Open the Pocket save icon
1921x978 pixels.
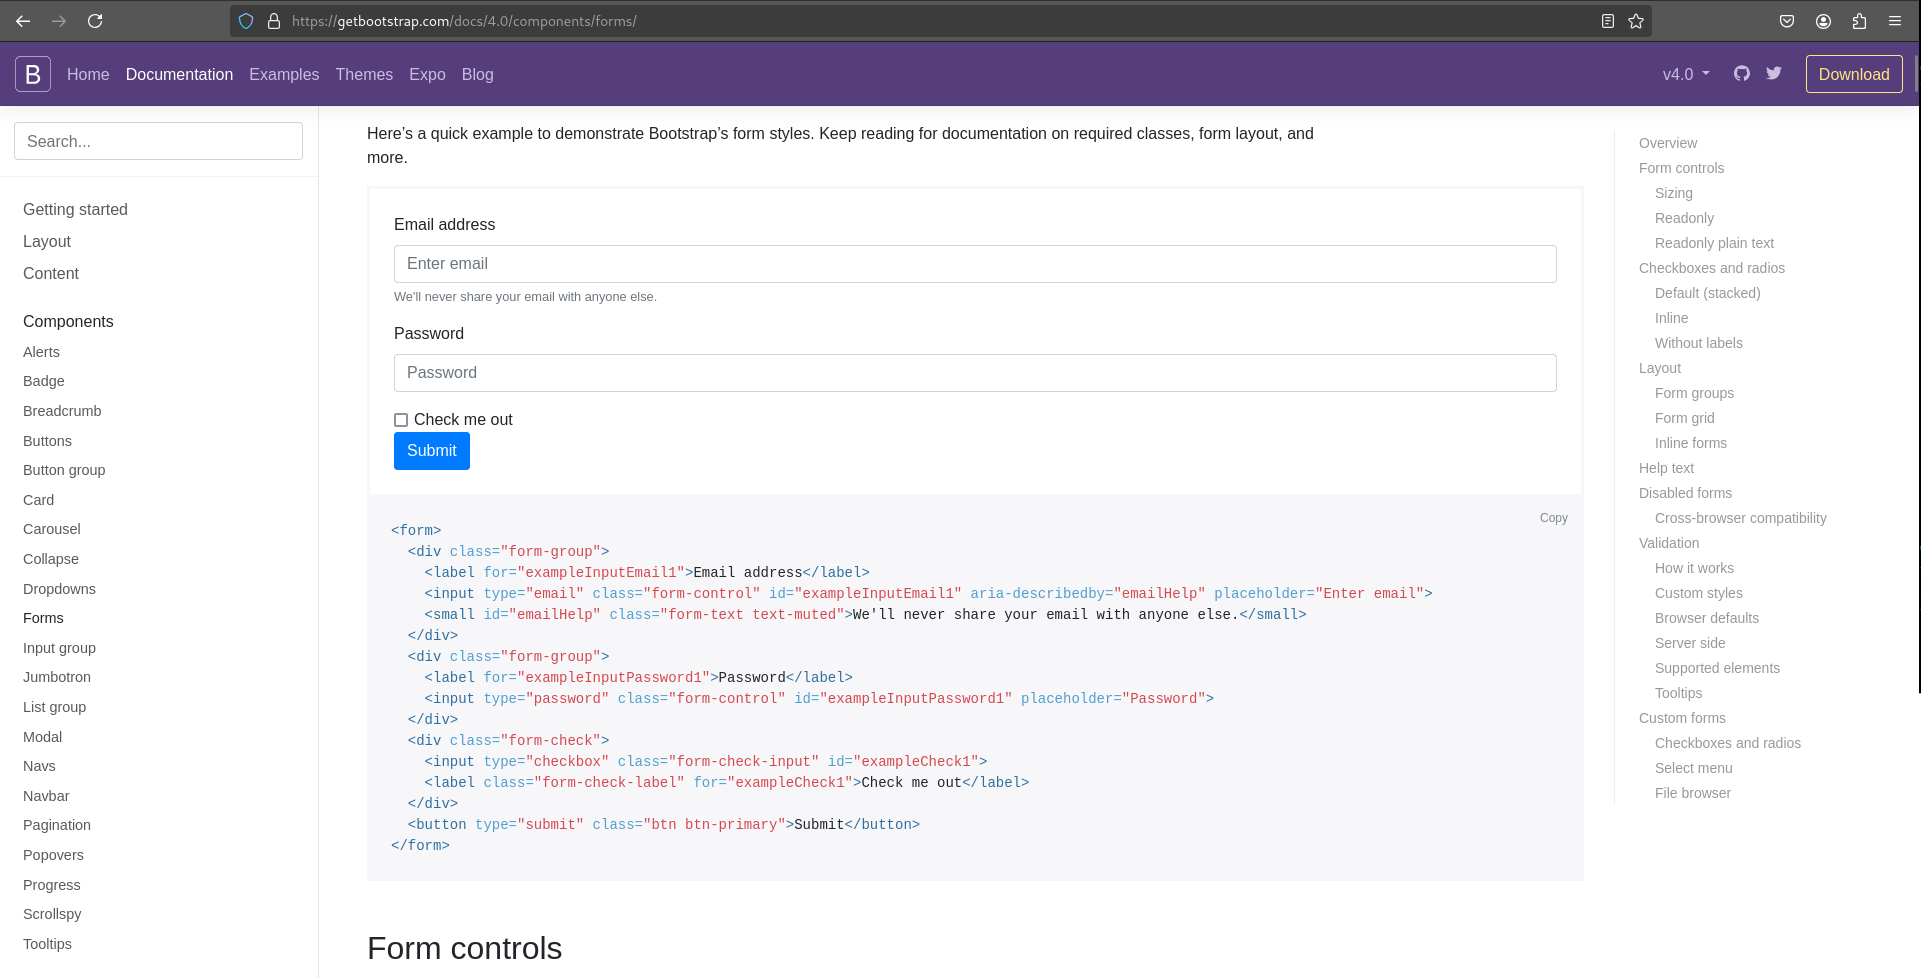(1787, 21)
